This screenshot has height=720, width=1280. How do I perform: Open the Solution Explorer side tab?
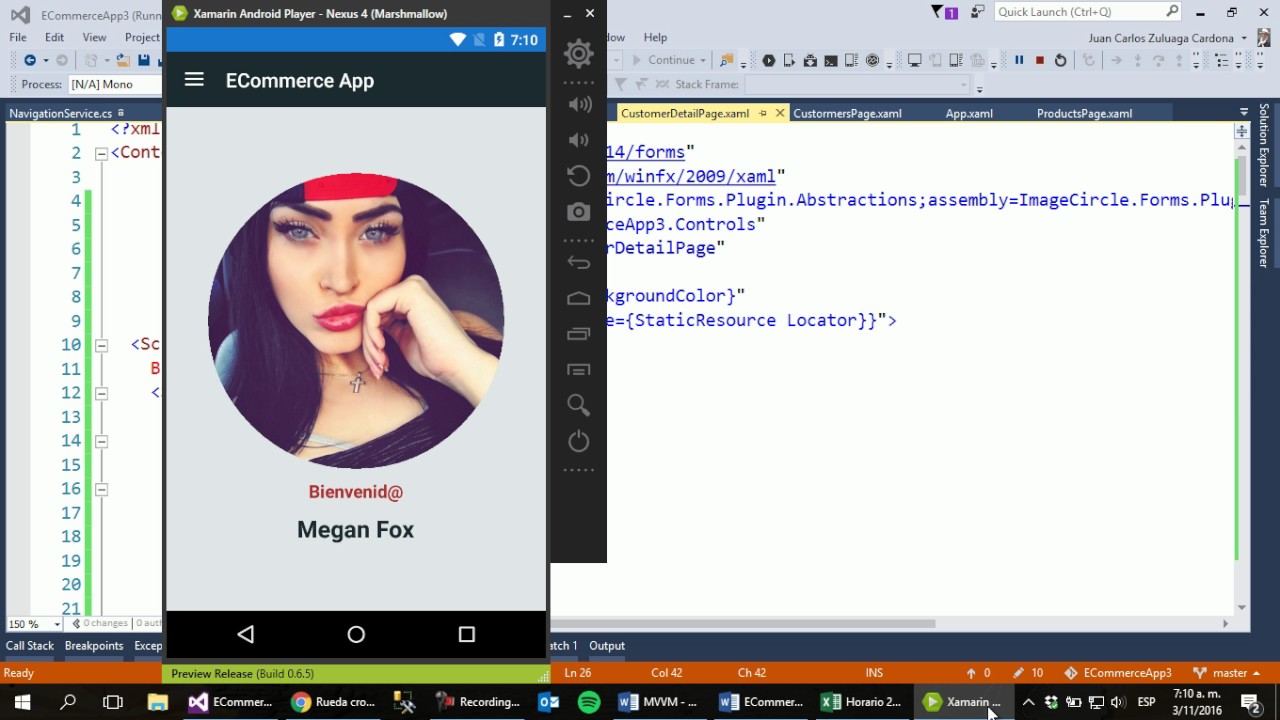[1264, 145]
